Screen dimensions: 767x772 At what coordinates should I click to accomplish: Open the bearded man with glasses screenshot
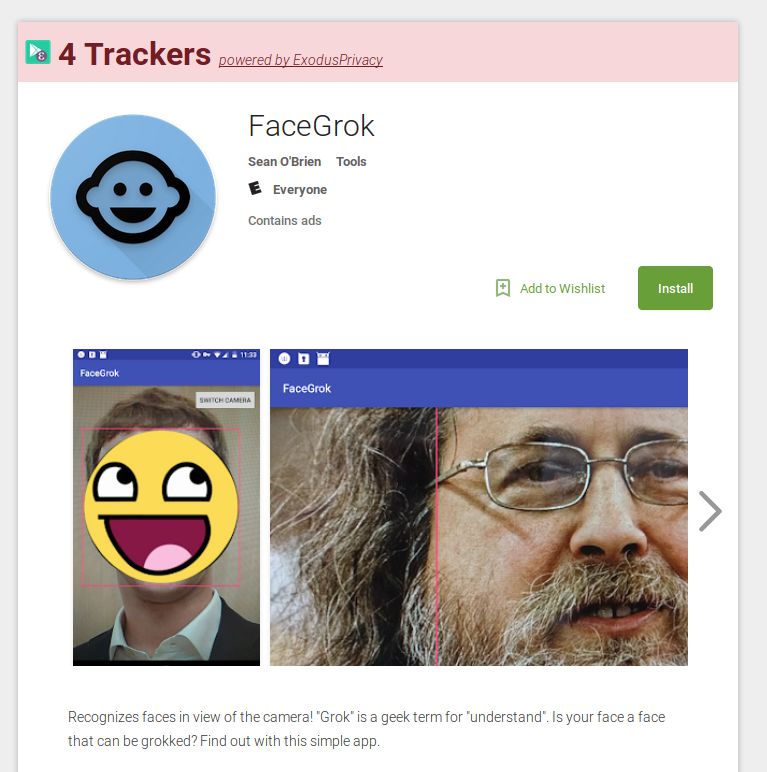(x=479, y=508)
